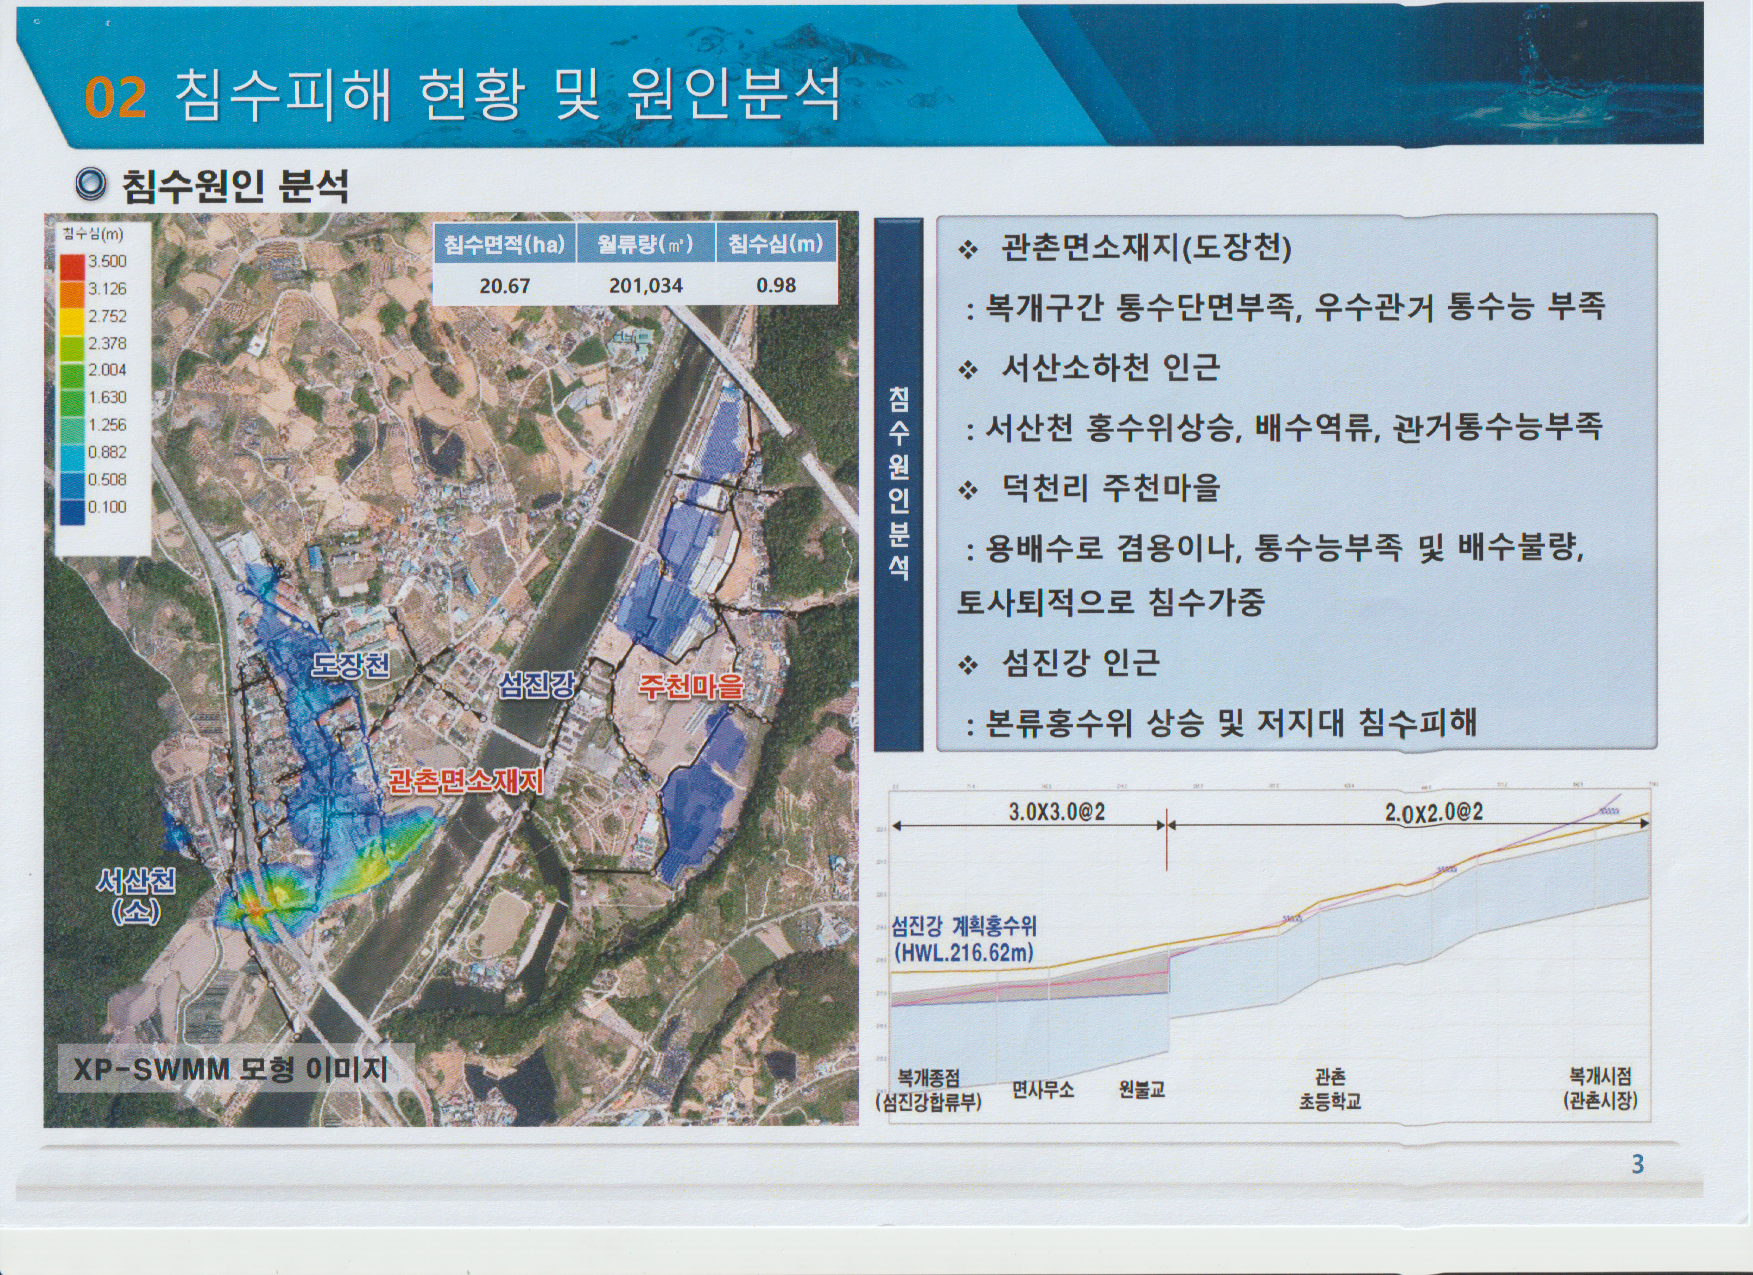Select the (HWL.216.62m) value in the chart
1753x1275 pixels.
(964, 952)
